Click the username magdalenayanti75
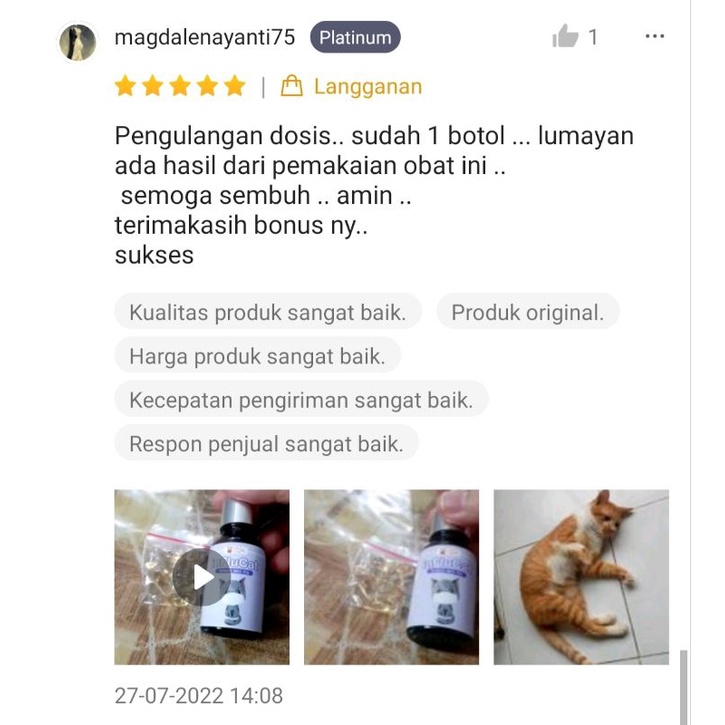This screenshot has width=725, height=725. [x=205, y=37]
